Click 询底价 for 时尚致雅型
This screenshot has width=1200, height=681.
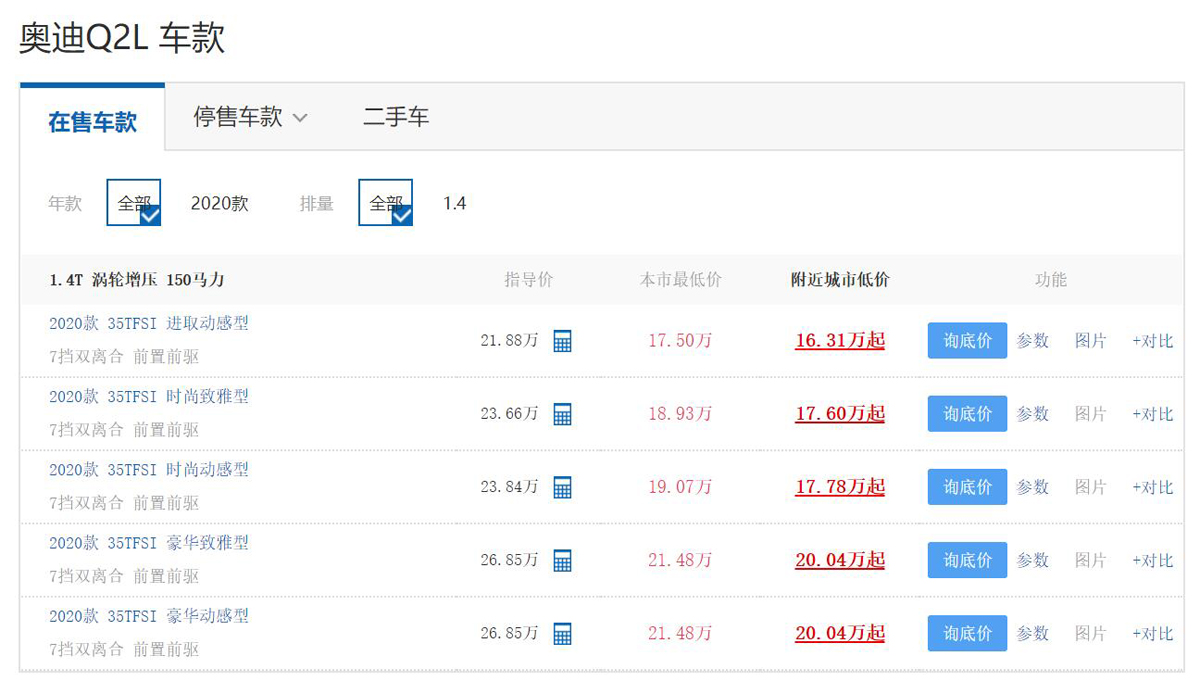tap(967, 414)
